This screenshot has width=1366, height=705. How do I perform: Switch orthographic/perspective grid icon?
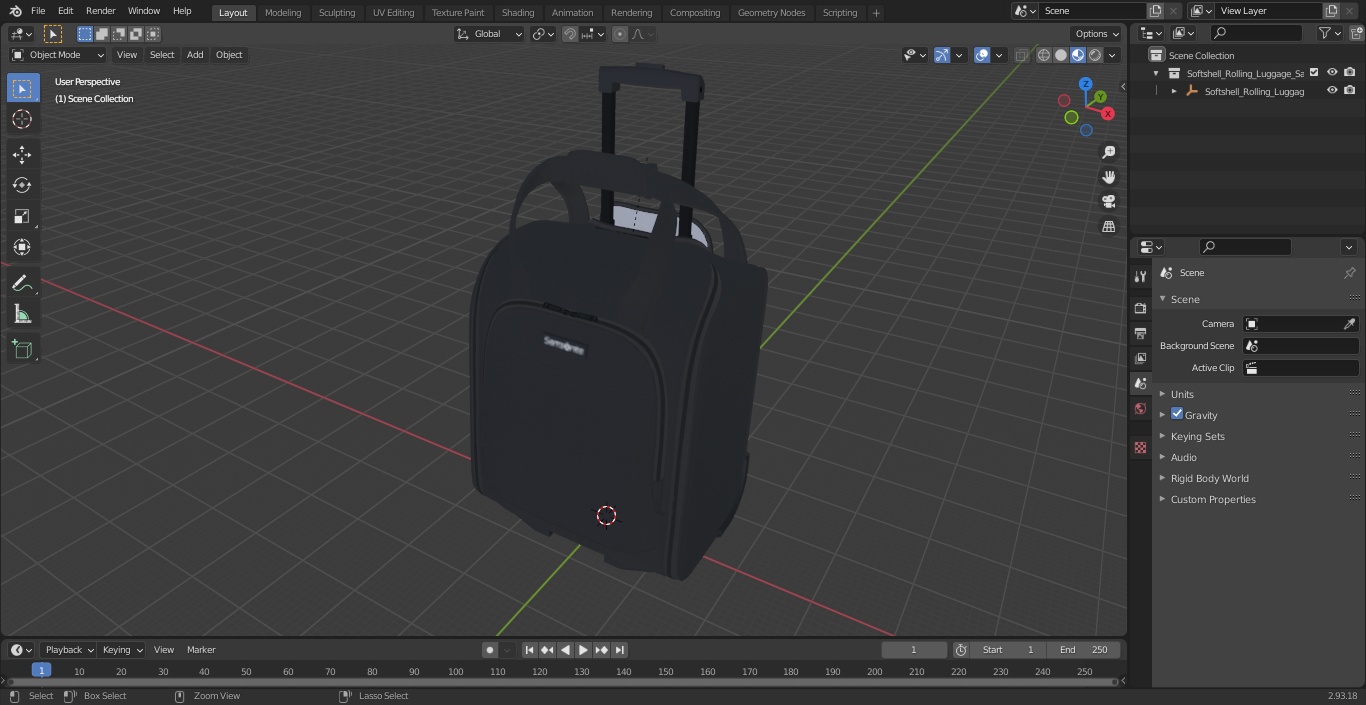point(1108,226)
